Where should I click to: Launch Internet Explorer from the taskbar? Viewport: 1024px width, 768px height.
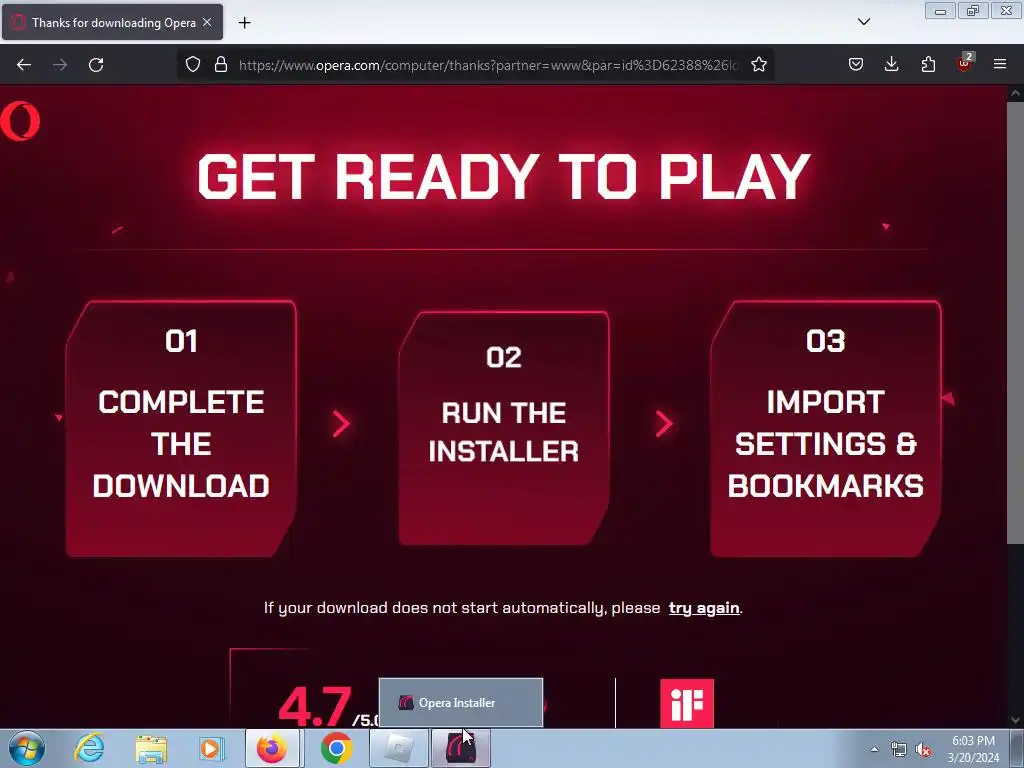coord(89,748)
